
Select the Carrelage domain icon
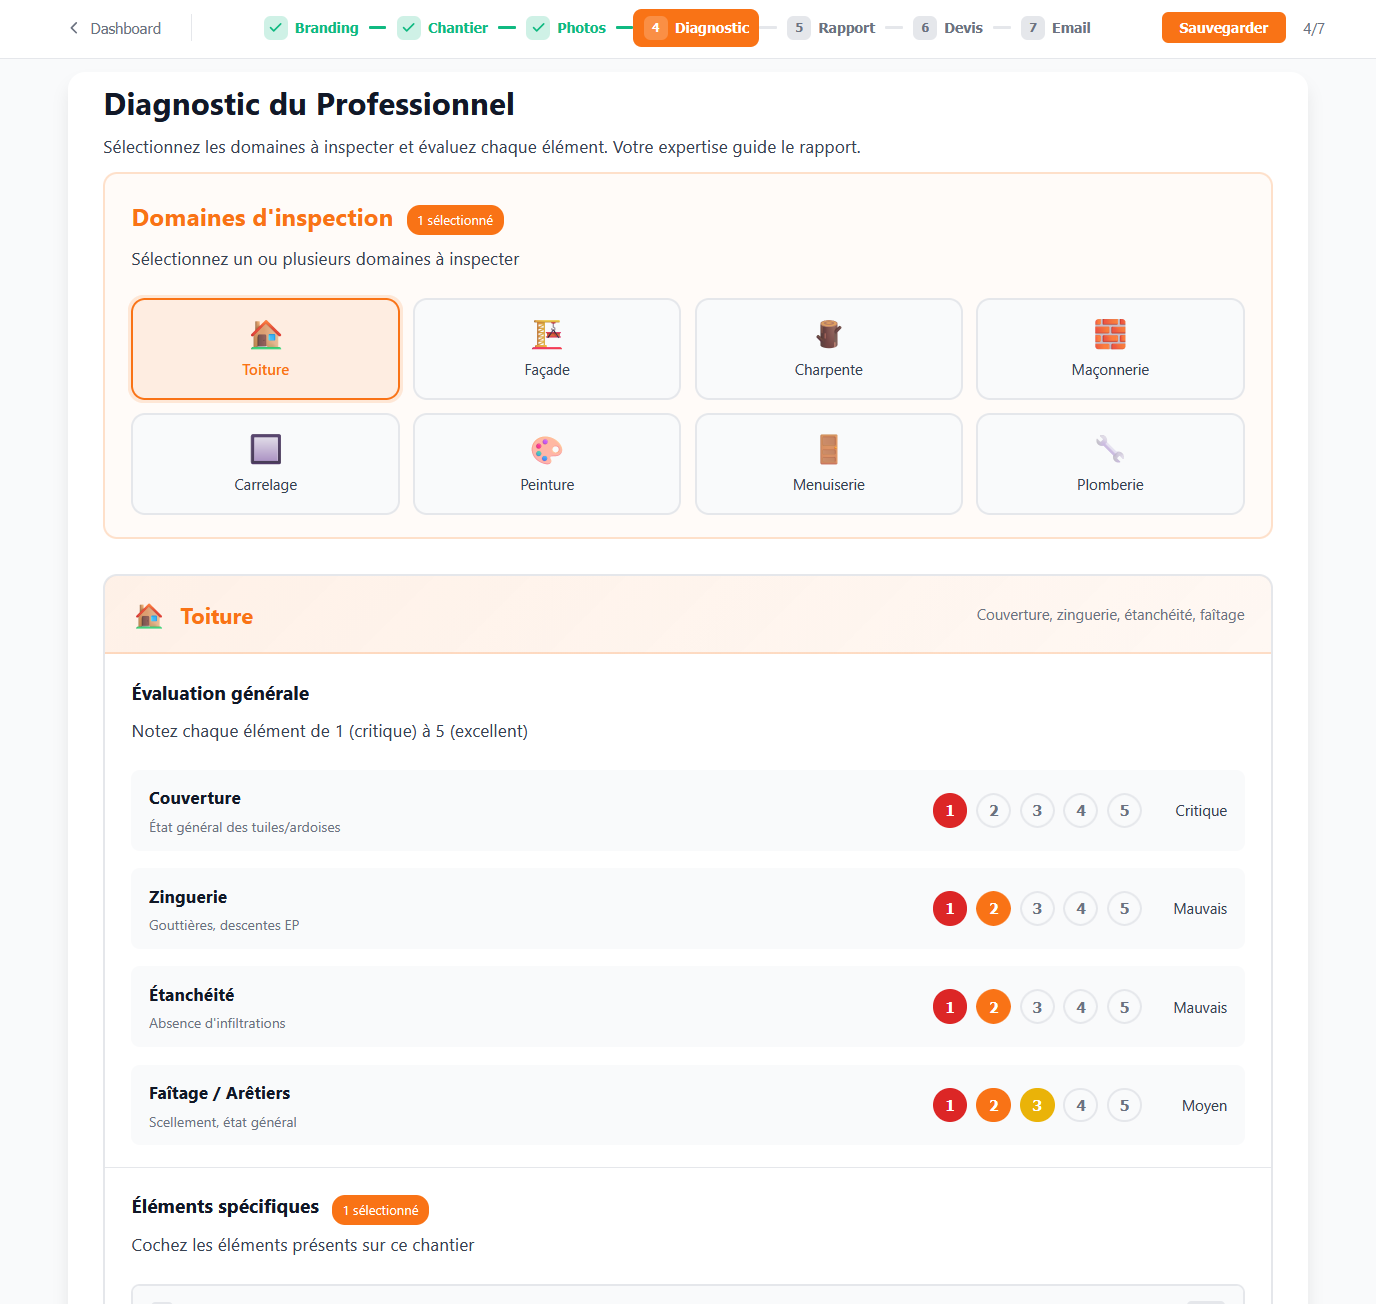pos(265,449)
